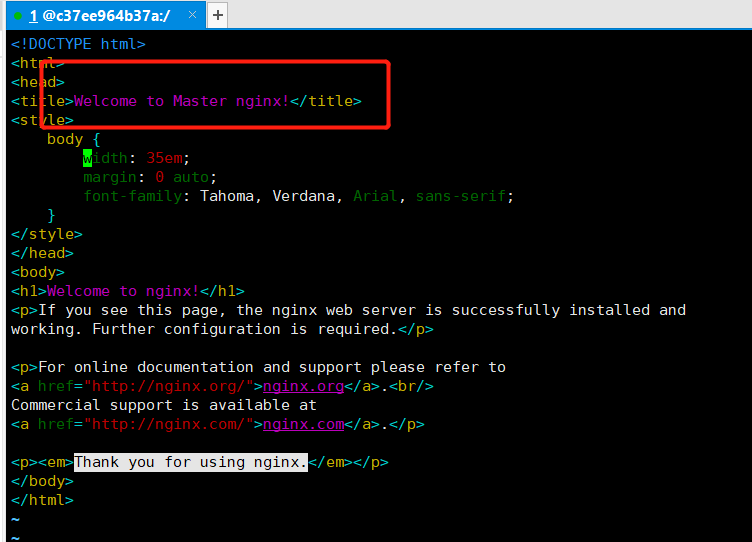752x542 pixels.
Task: Click the underlined 'nginx.org' link text
Action: (304, 386)
